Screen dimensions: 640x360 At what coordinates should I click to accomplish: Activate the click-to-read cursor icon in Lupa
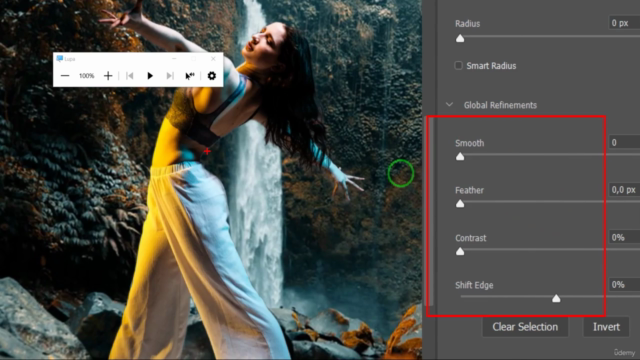click(190, 76)
